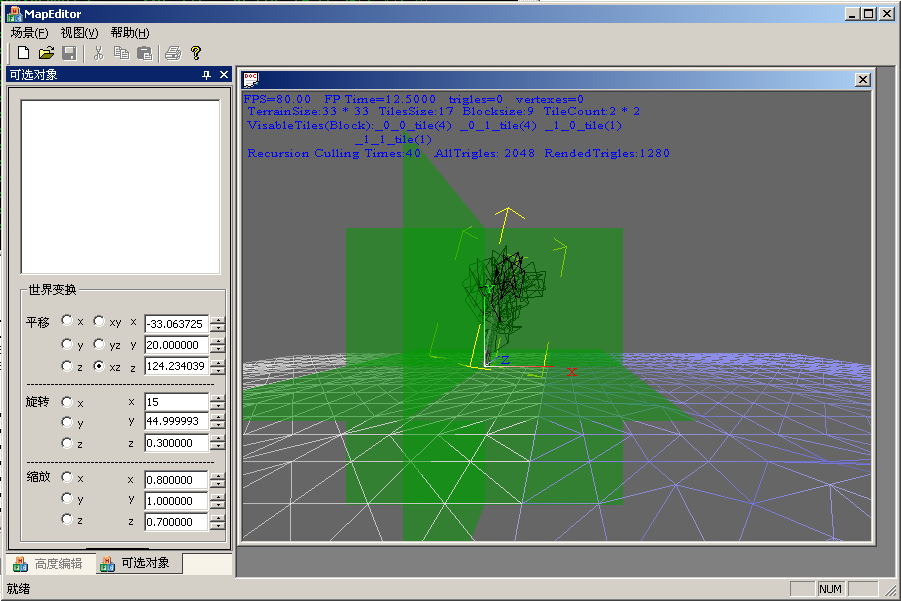Select 旋转 y axis radio button

coord(67,422)
